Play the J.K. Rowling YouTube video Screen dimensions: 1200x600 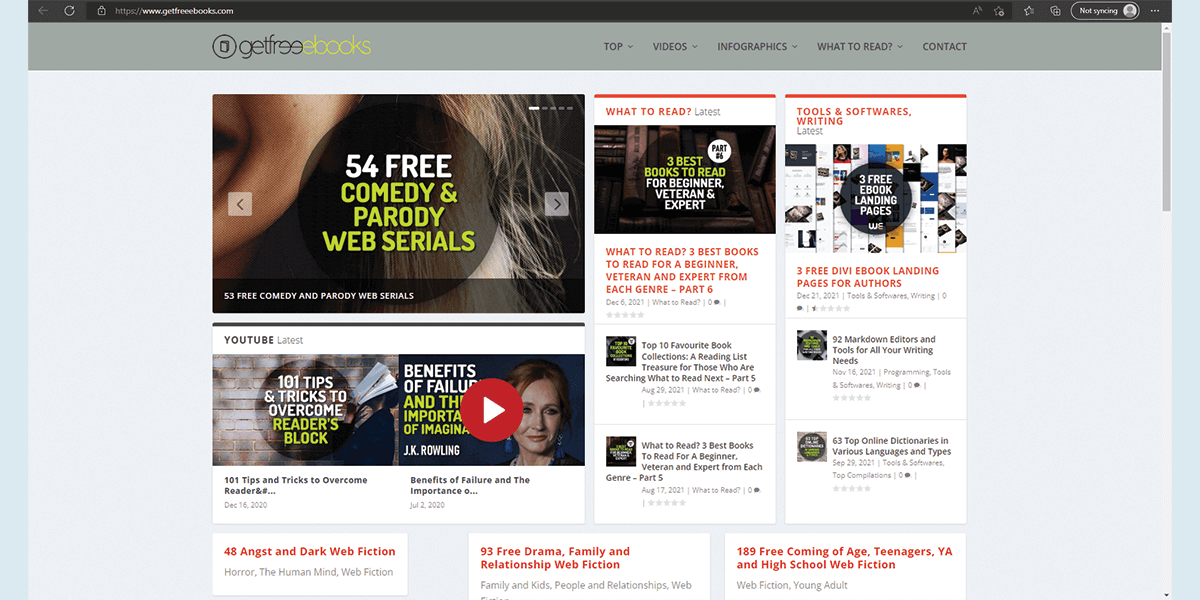490,408
